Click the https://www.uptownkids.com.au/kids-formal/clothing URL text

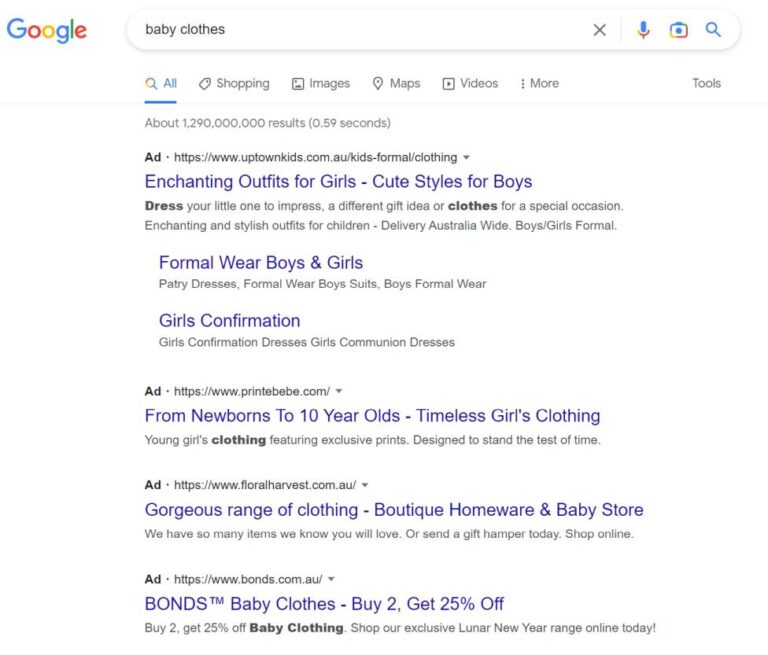pyautogui.click(x=315, y=157)
